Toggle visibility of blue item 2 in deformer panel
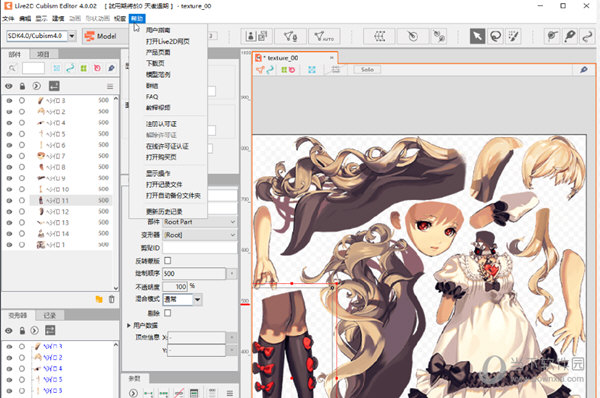 [9, 357]
